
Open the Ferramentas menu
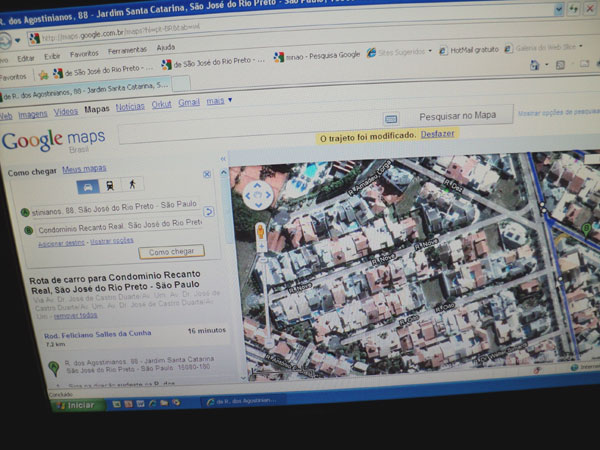[x=127, y=51]
